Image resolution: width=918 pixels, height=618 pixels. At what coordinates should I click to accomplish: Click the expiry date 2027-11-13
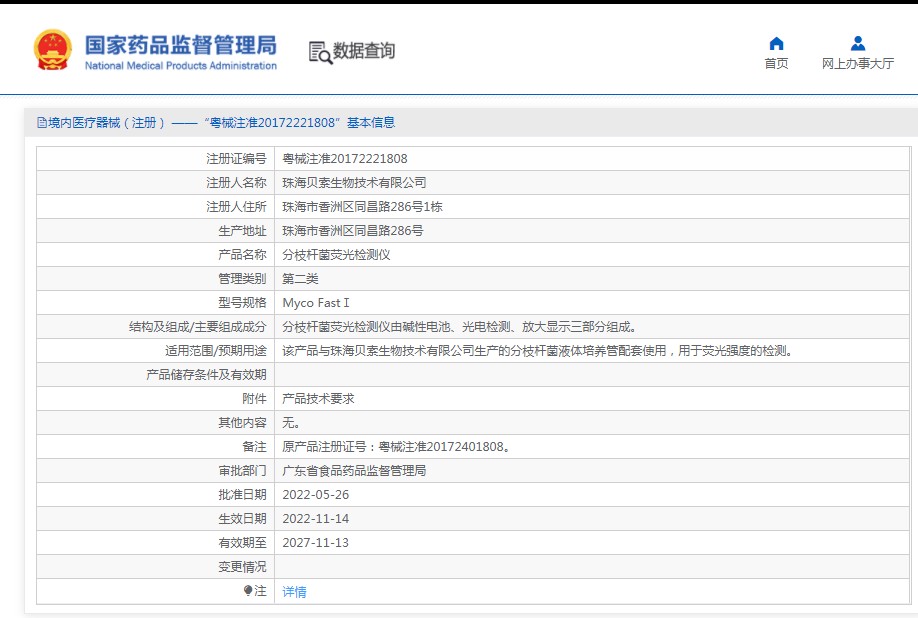[x=316, y=542]
